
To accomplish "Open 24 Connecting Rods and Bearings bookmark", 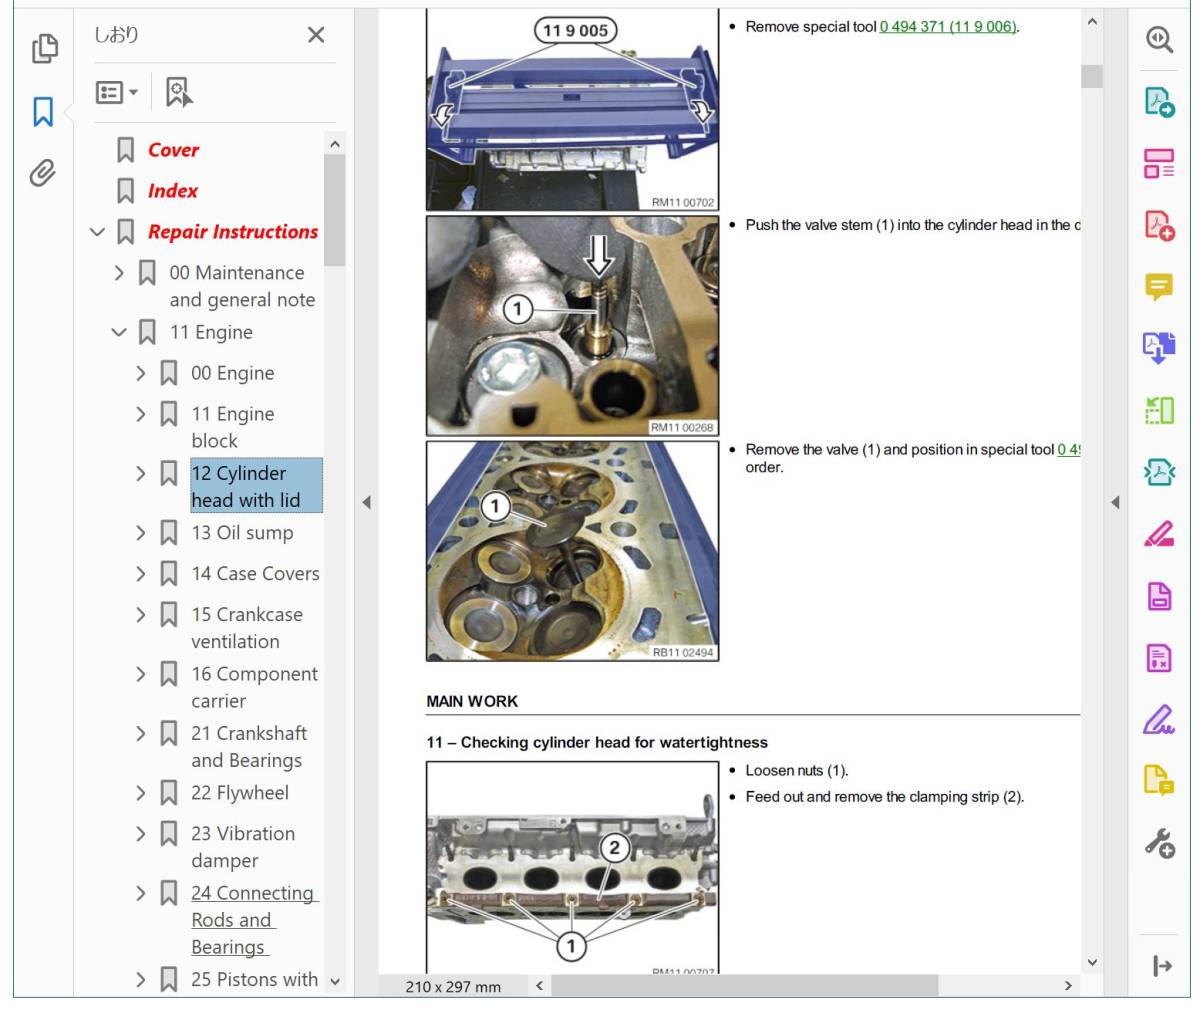I will [x=254, y=920].
